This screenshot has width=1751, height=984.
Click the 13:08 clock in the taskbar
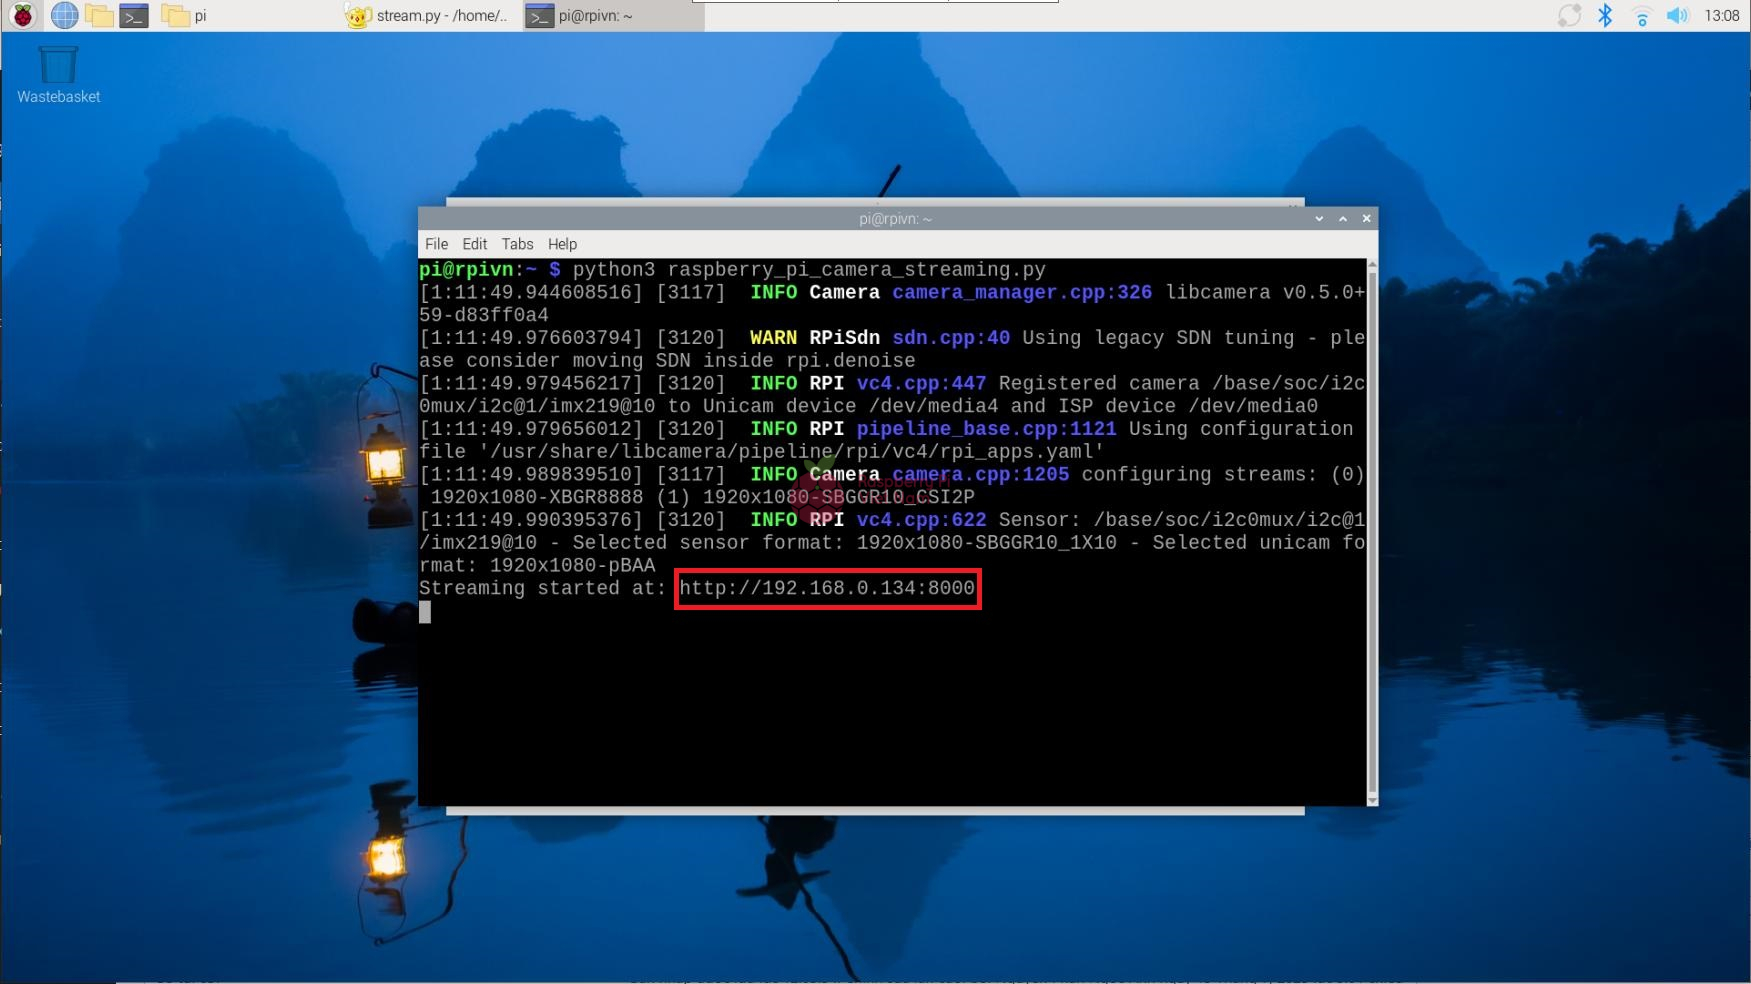click(x=1721, y=15)
